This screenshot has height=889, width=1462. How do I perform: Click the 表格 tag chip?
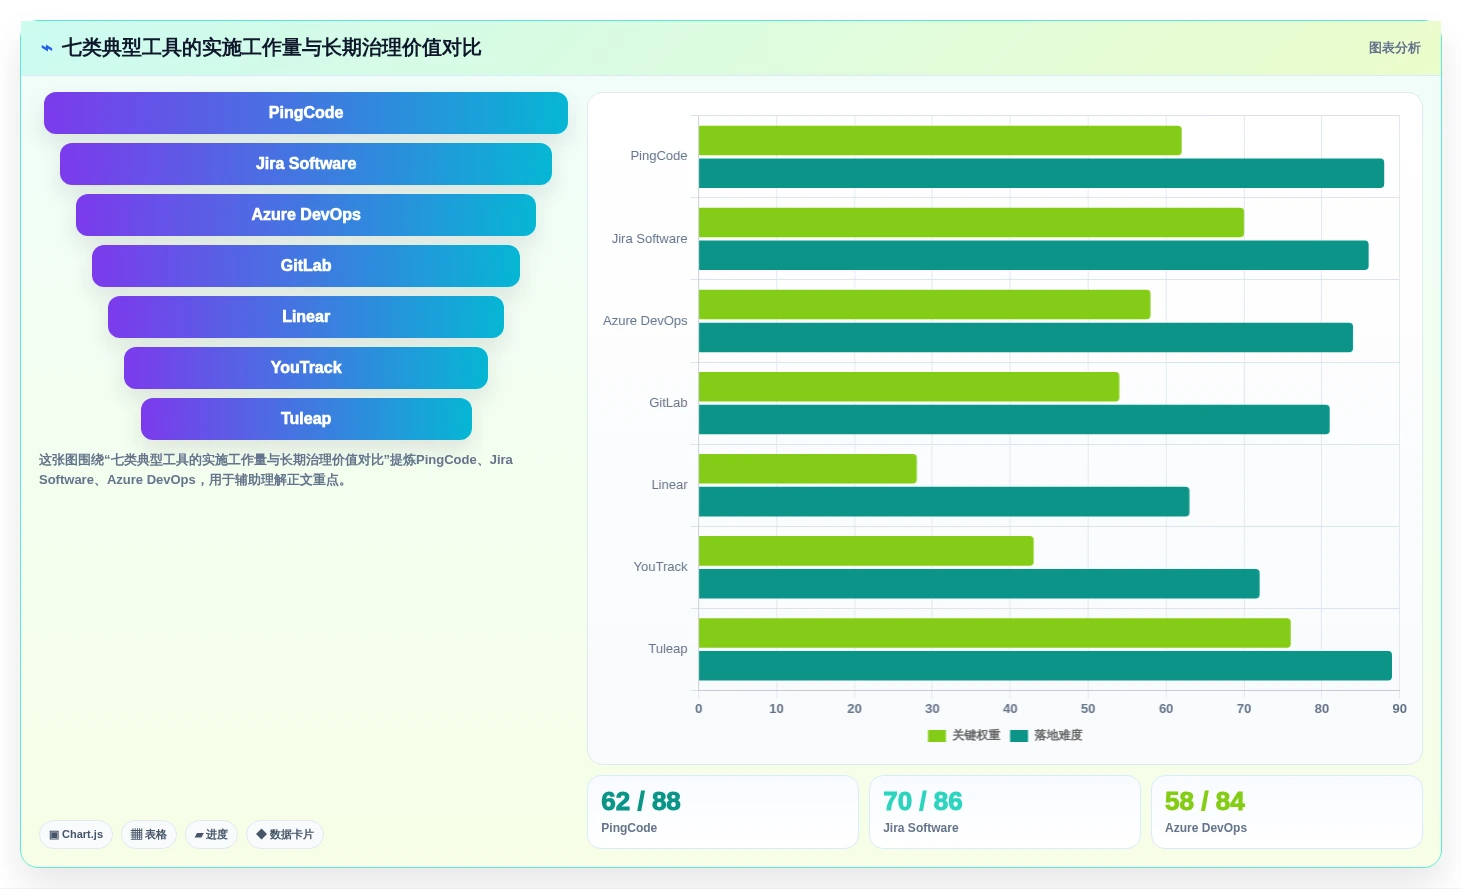click(x=149, y=834)
